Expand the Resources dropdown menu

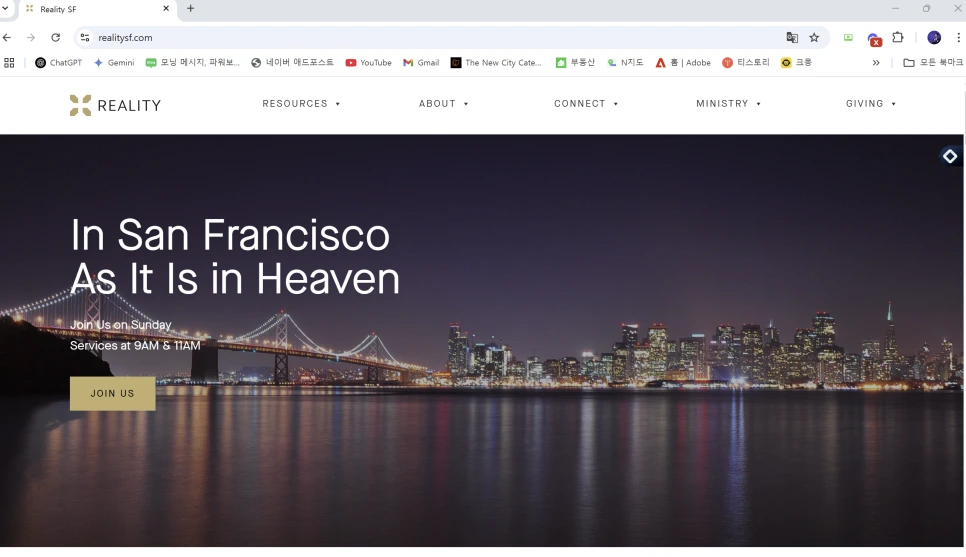pyautogui.click(x=301, y=104)
